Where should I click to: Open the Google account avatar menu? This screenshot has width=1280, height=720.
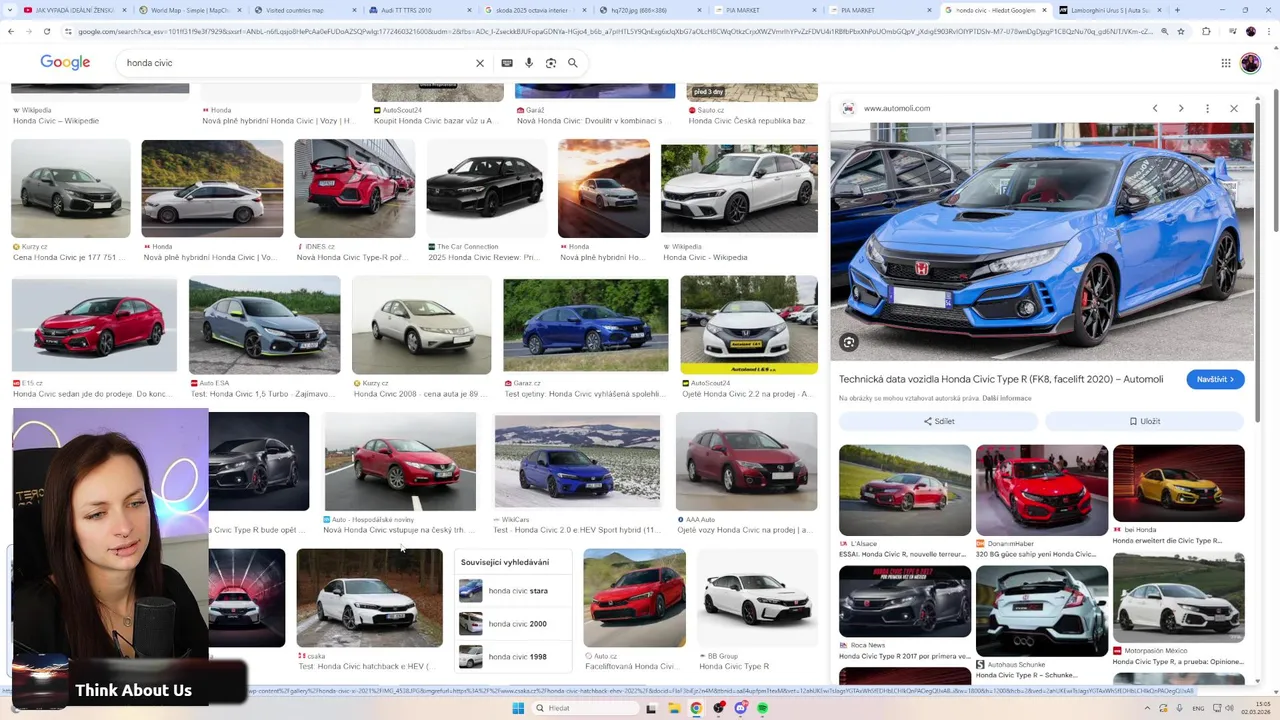(1250, 63)
